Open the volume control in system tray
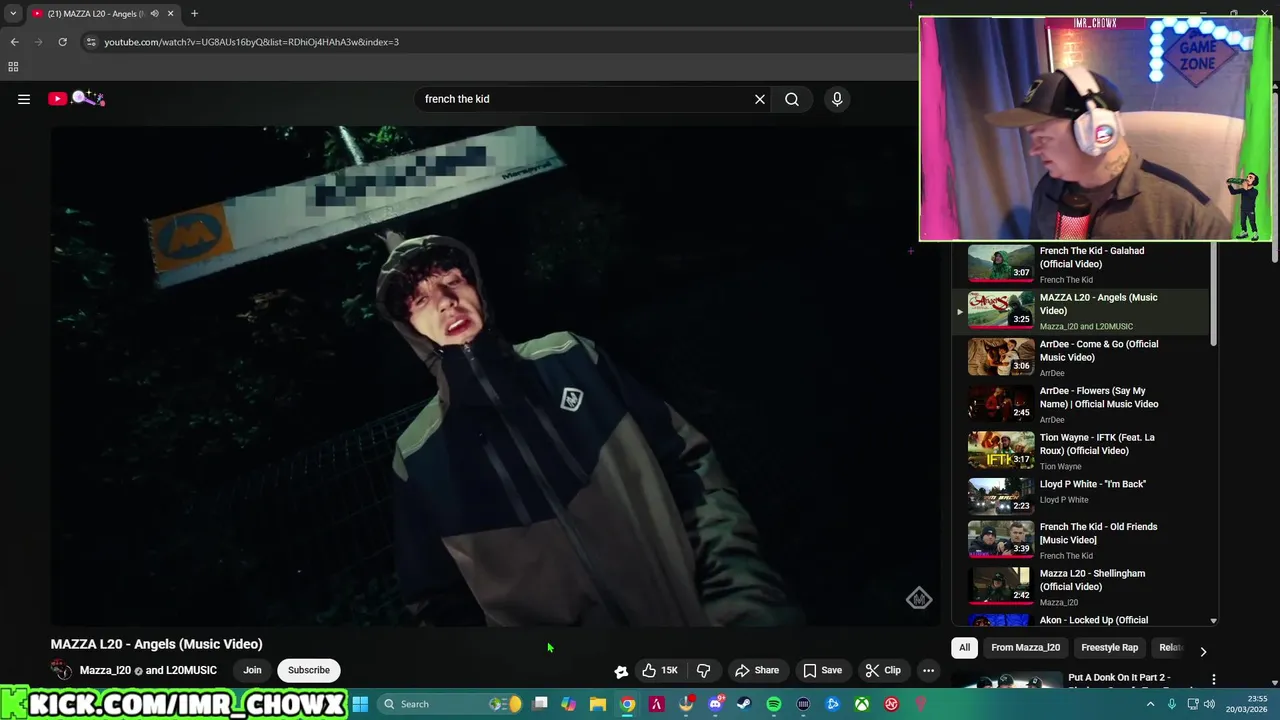 point(1211,704)
